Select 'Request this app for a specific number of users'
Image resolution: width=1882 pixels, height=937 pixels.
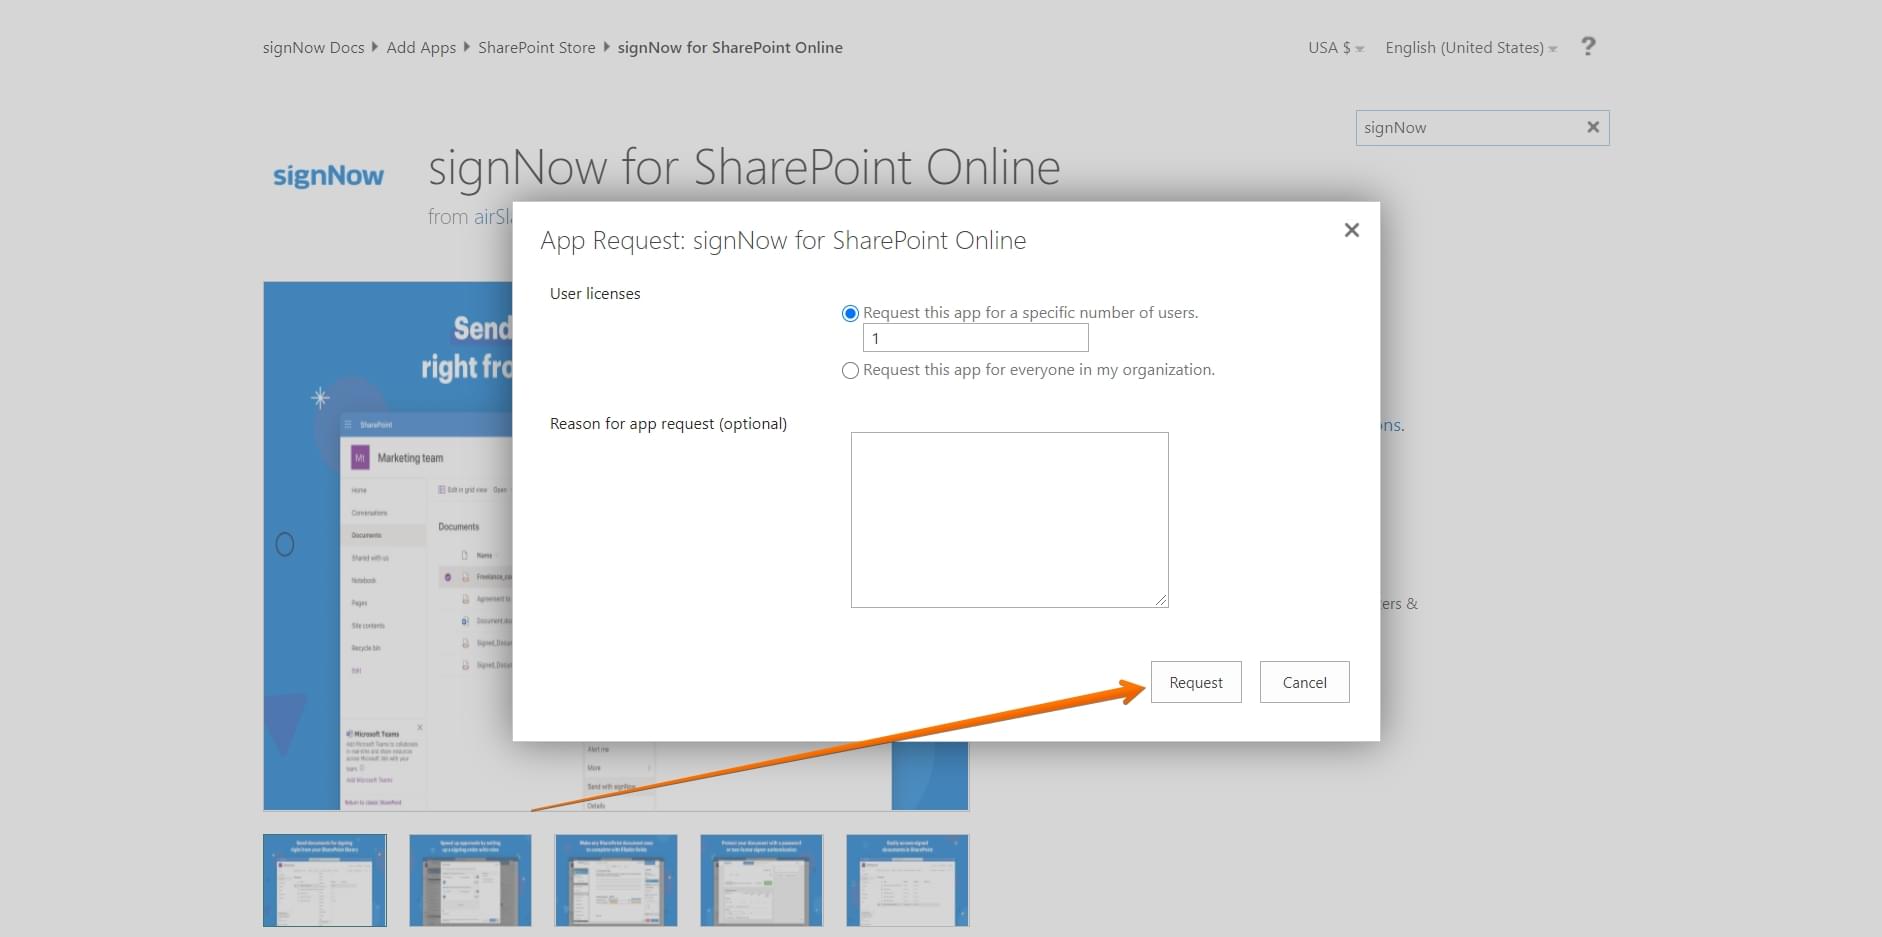[x=850, y=313]
